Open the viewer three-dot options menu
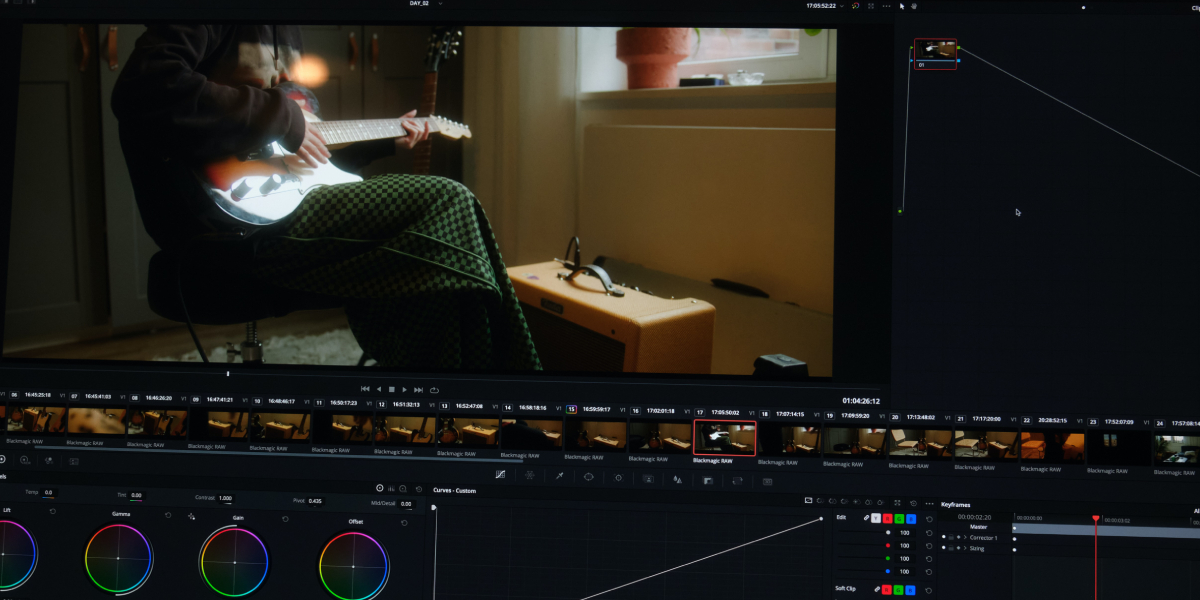The width and height of the screenshot is (1200, 600). (886, 6)
